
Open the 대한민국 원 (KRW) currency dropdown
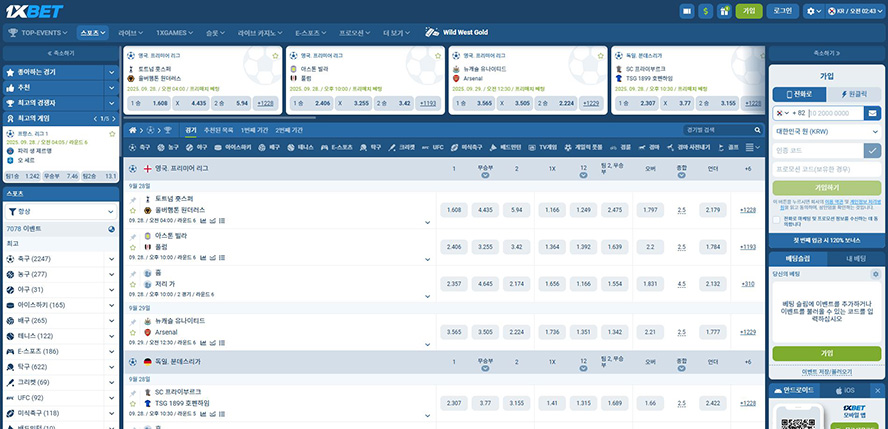825,132
